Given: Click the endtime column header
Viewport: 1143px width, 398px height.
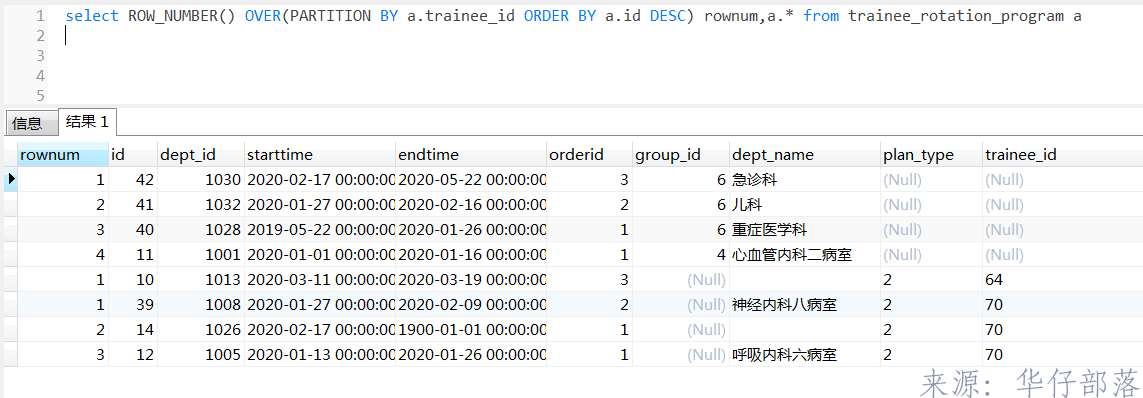Looking at the screenshot, I should 470,155.
